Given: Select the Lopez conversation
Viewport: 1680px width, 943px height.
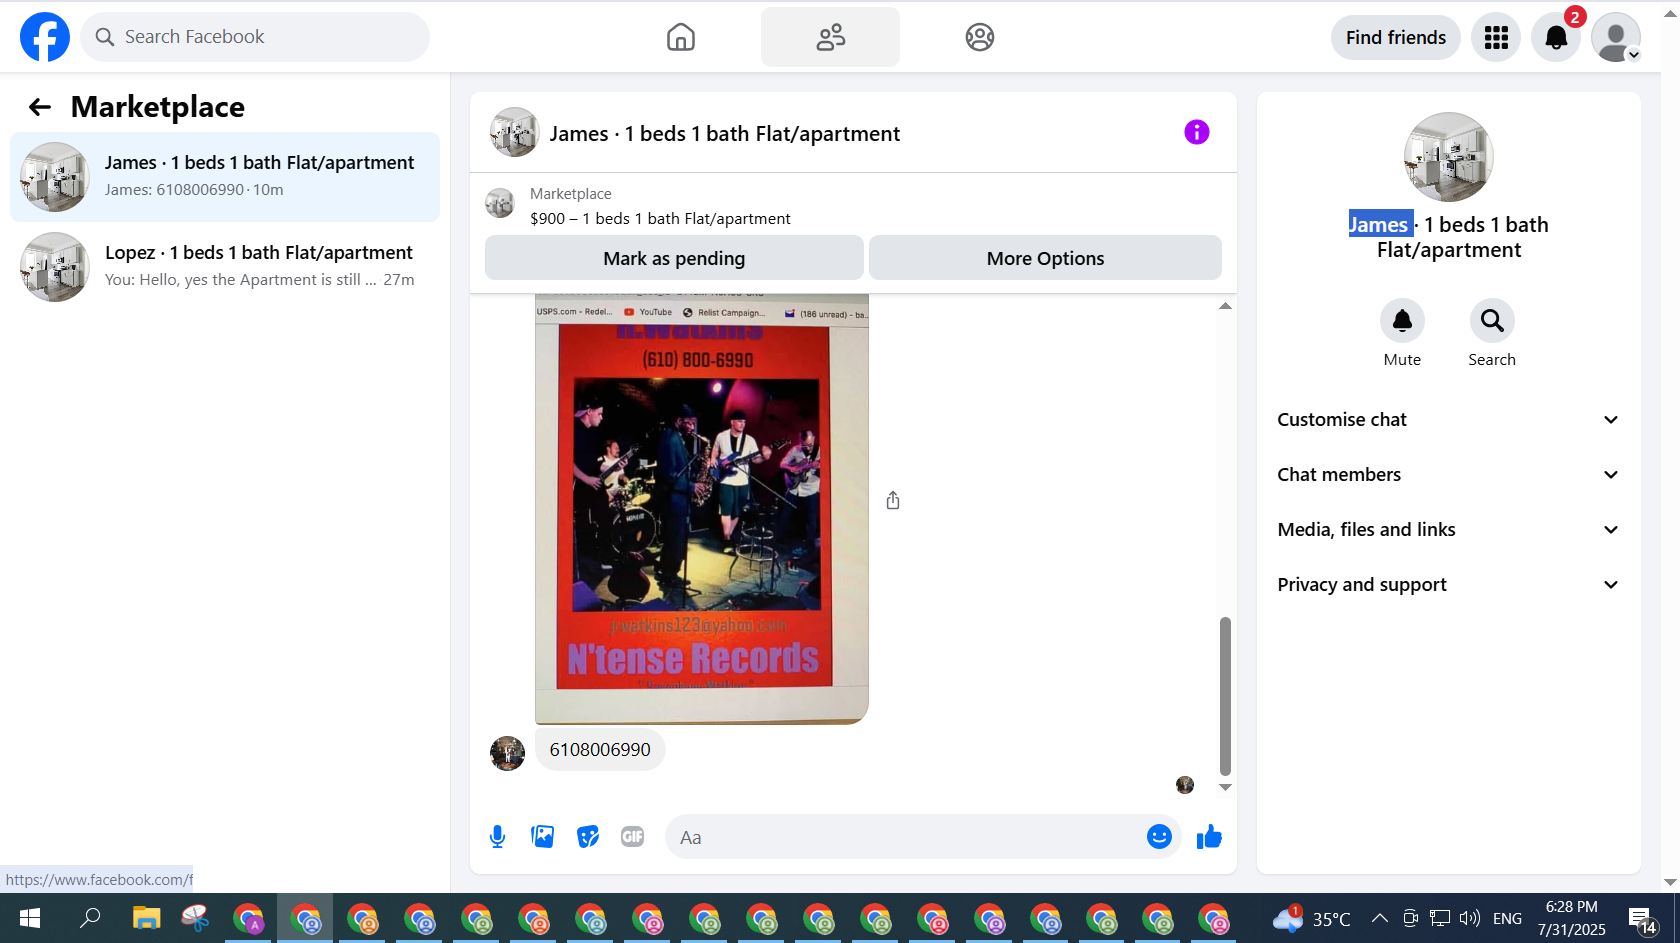Looking at the screenshot, I should [225, 267].
